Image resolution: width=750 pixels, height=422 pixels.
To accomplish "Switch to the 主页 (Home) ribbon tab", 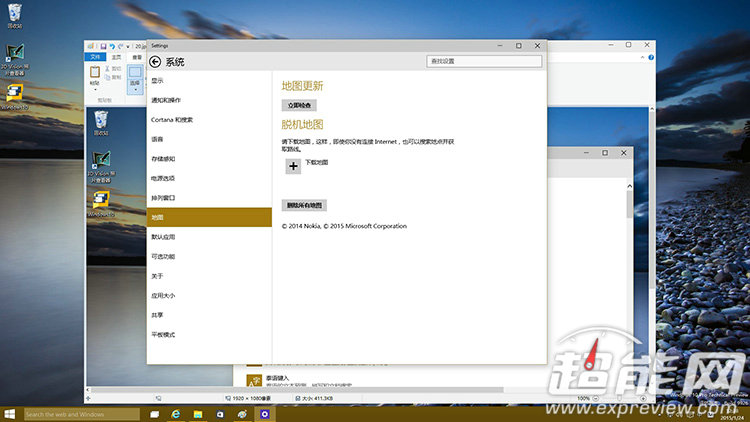I will tap(117, 57).
